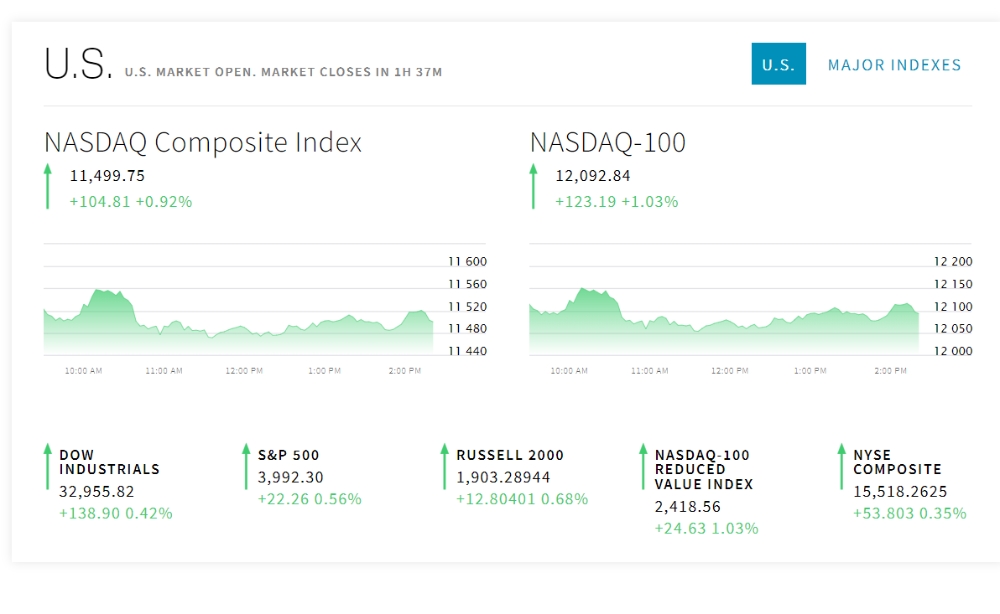Select the U.S. tab
Screen dimensions: 1000x614
pyautogui.click(x=778, y=64)
